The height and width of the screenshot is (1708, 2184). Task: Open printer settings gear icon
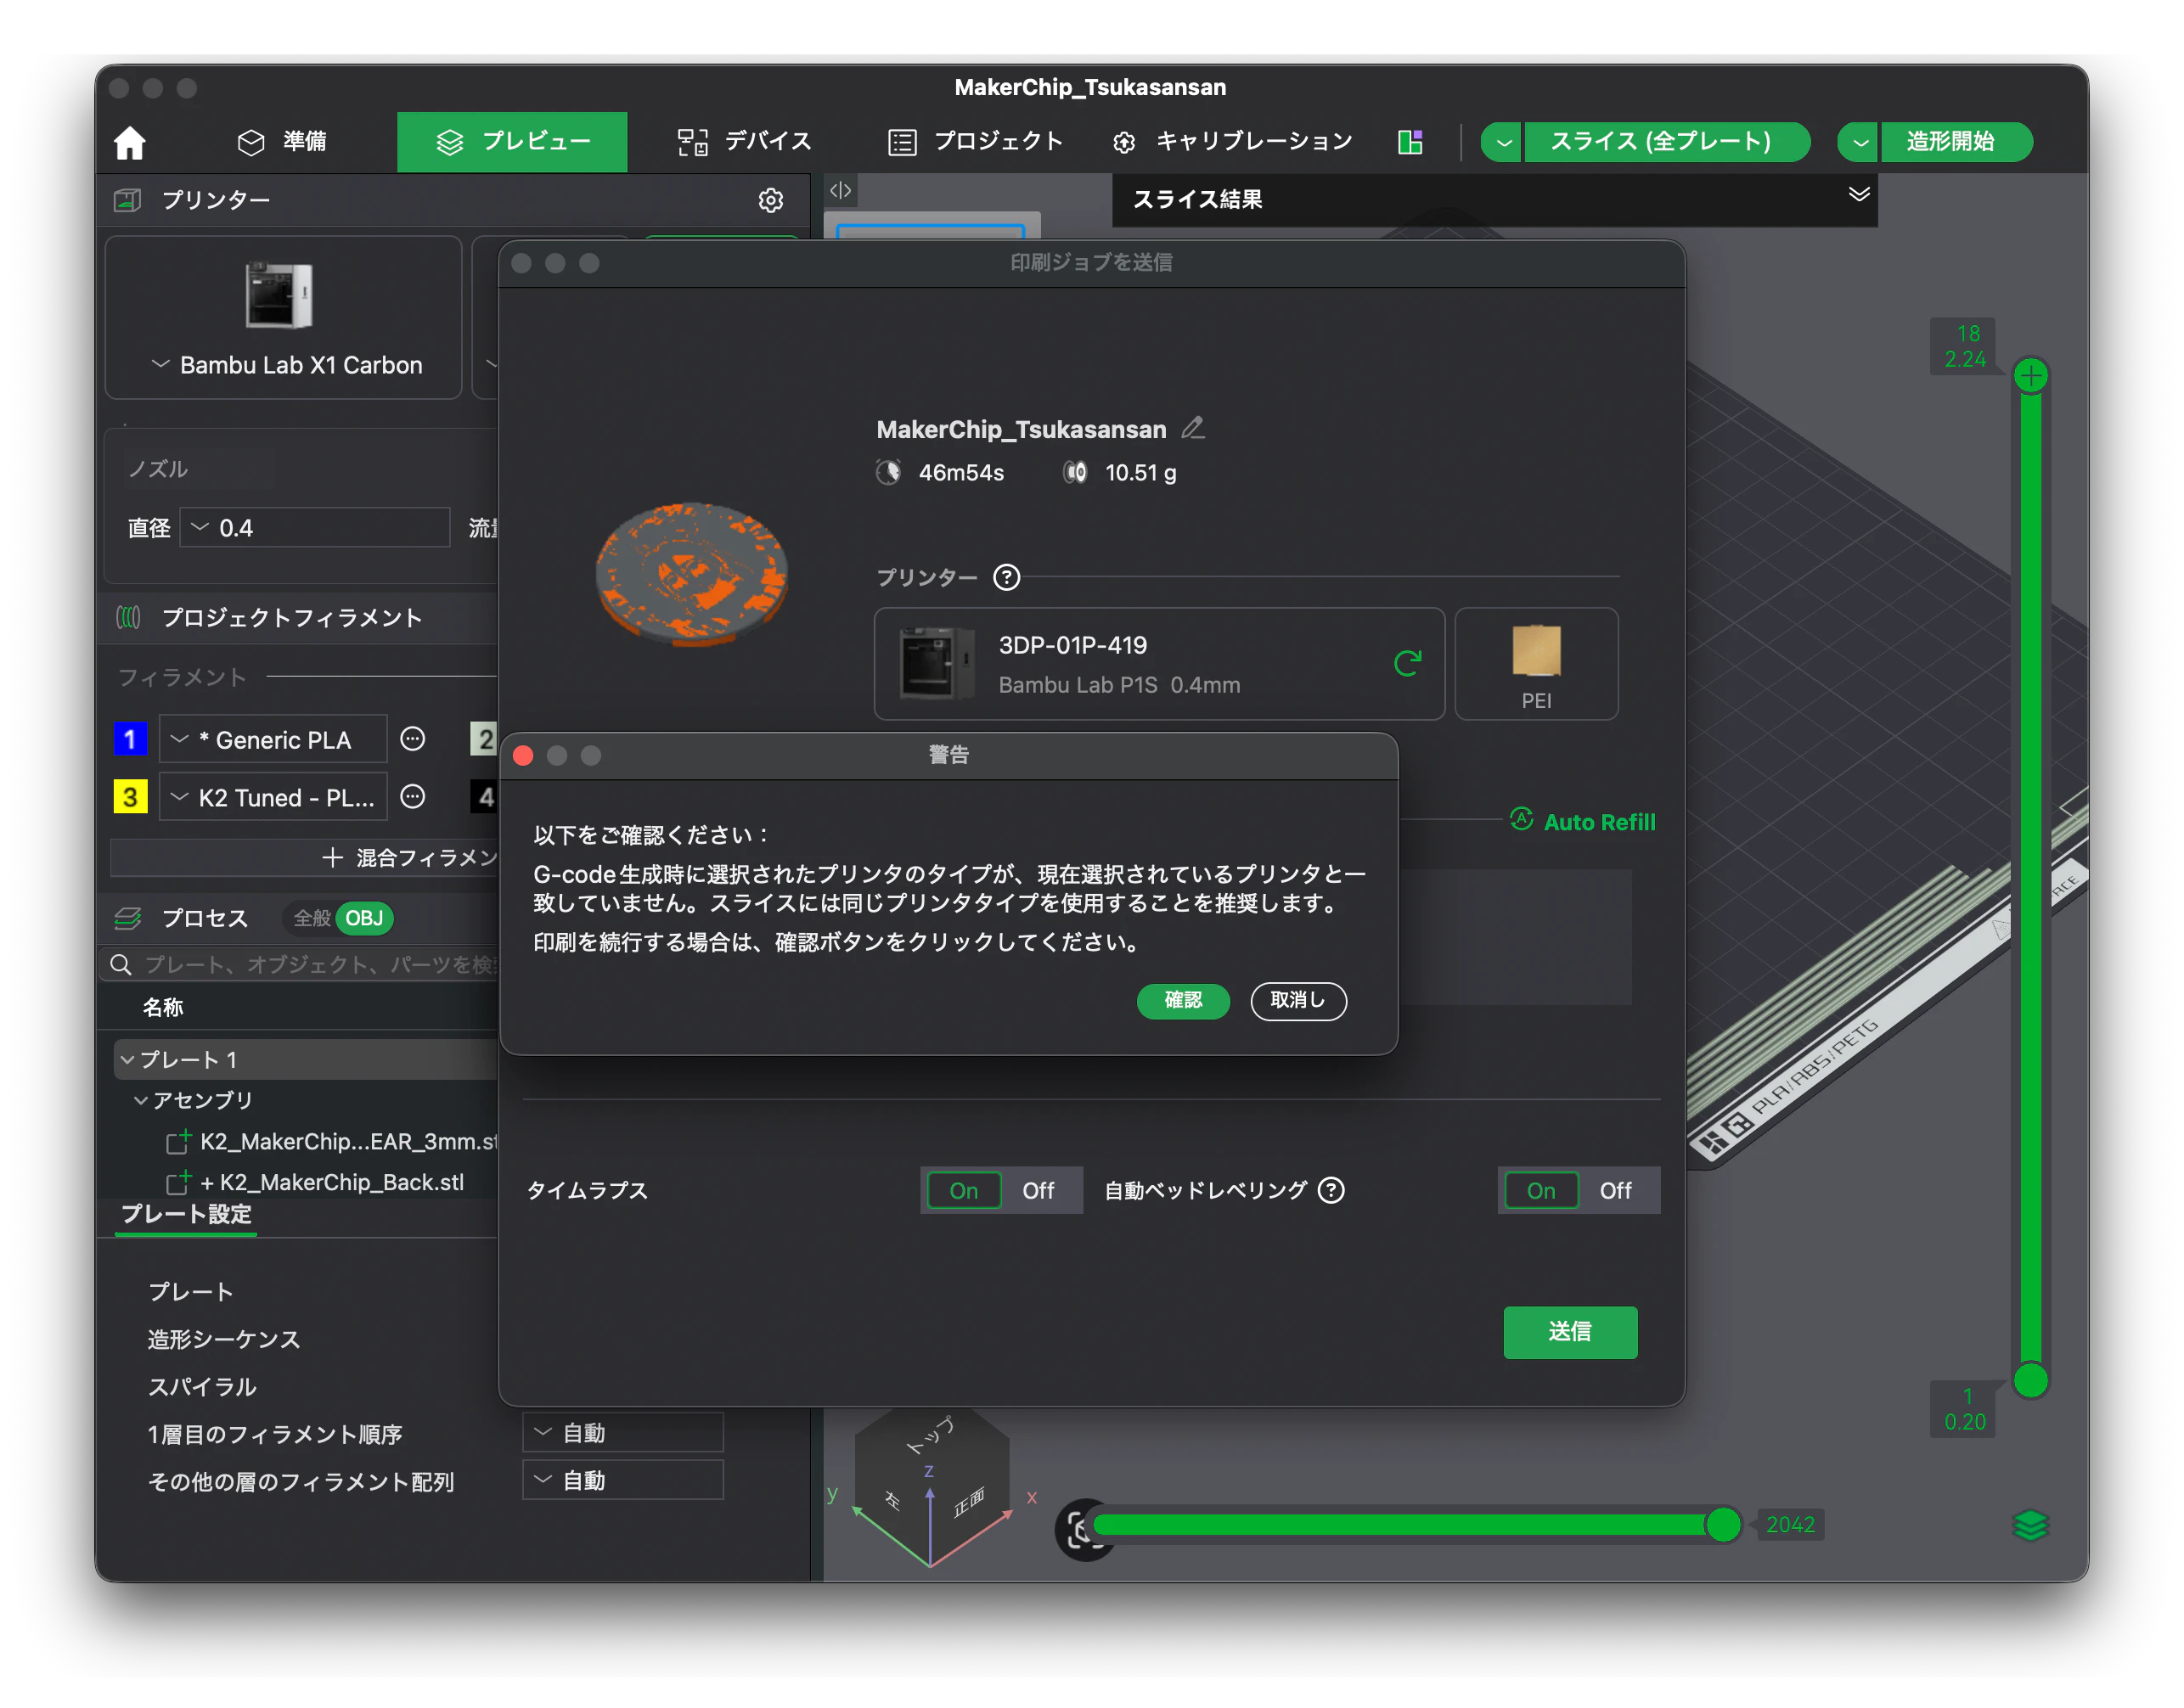[x=770, y=200]
